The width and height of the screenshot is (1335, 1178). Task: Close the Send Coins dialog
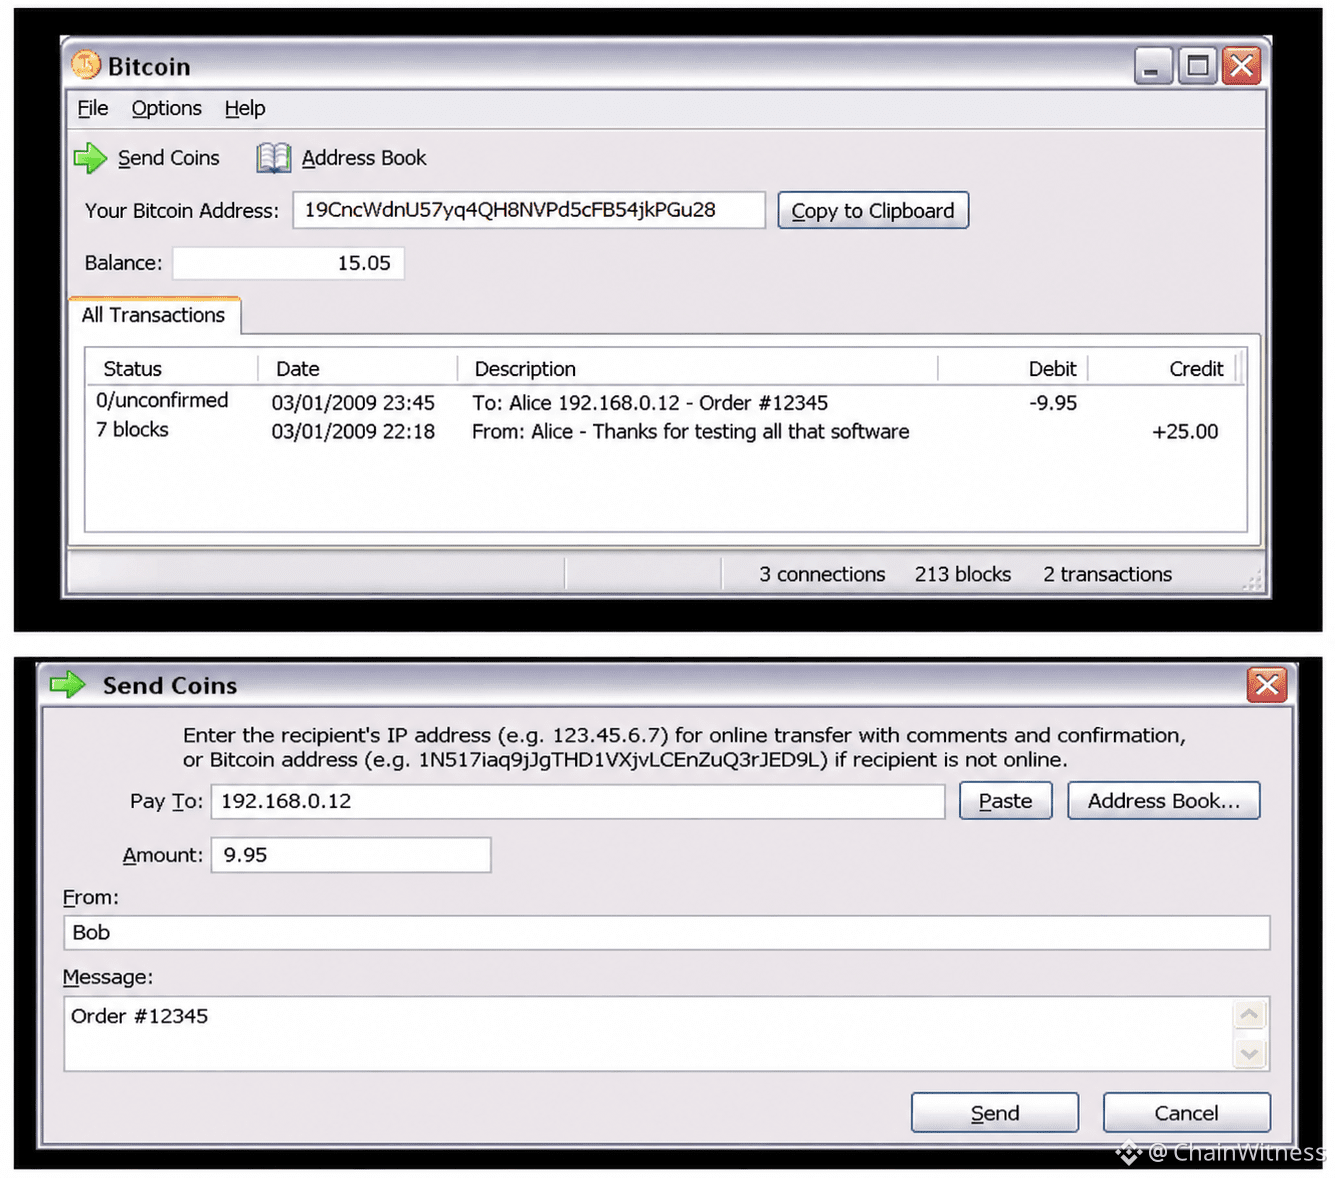pos(1267,685)
